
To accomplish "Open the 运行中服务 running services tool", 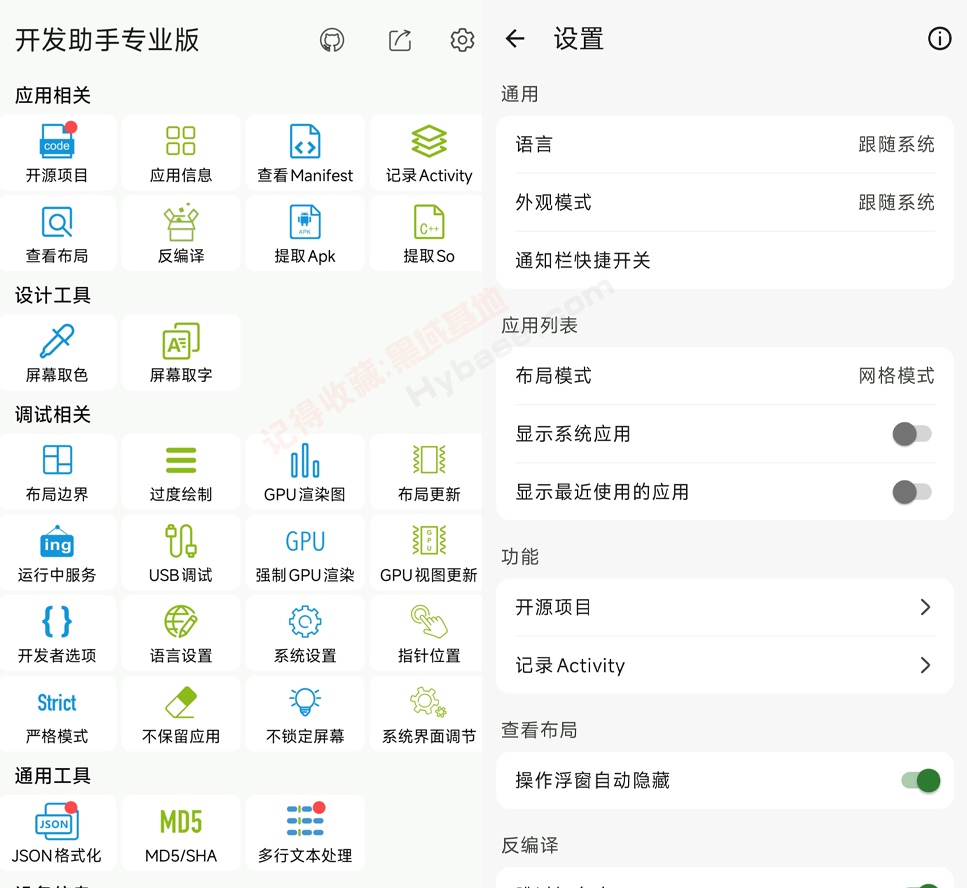I will tap(57, 553).
